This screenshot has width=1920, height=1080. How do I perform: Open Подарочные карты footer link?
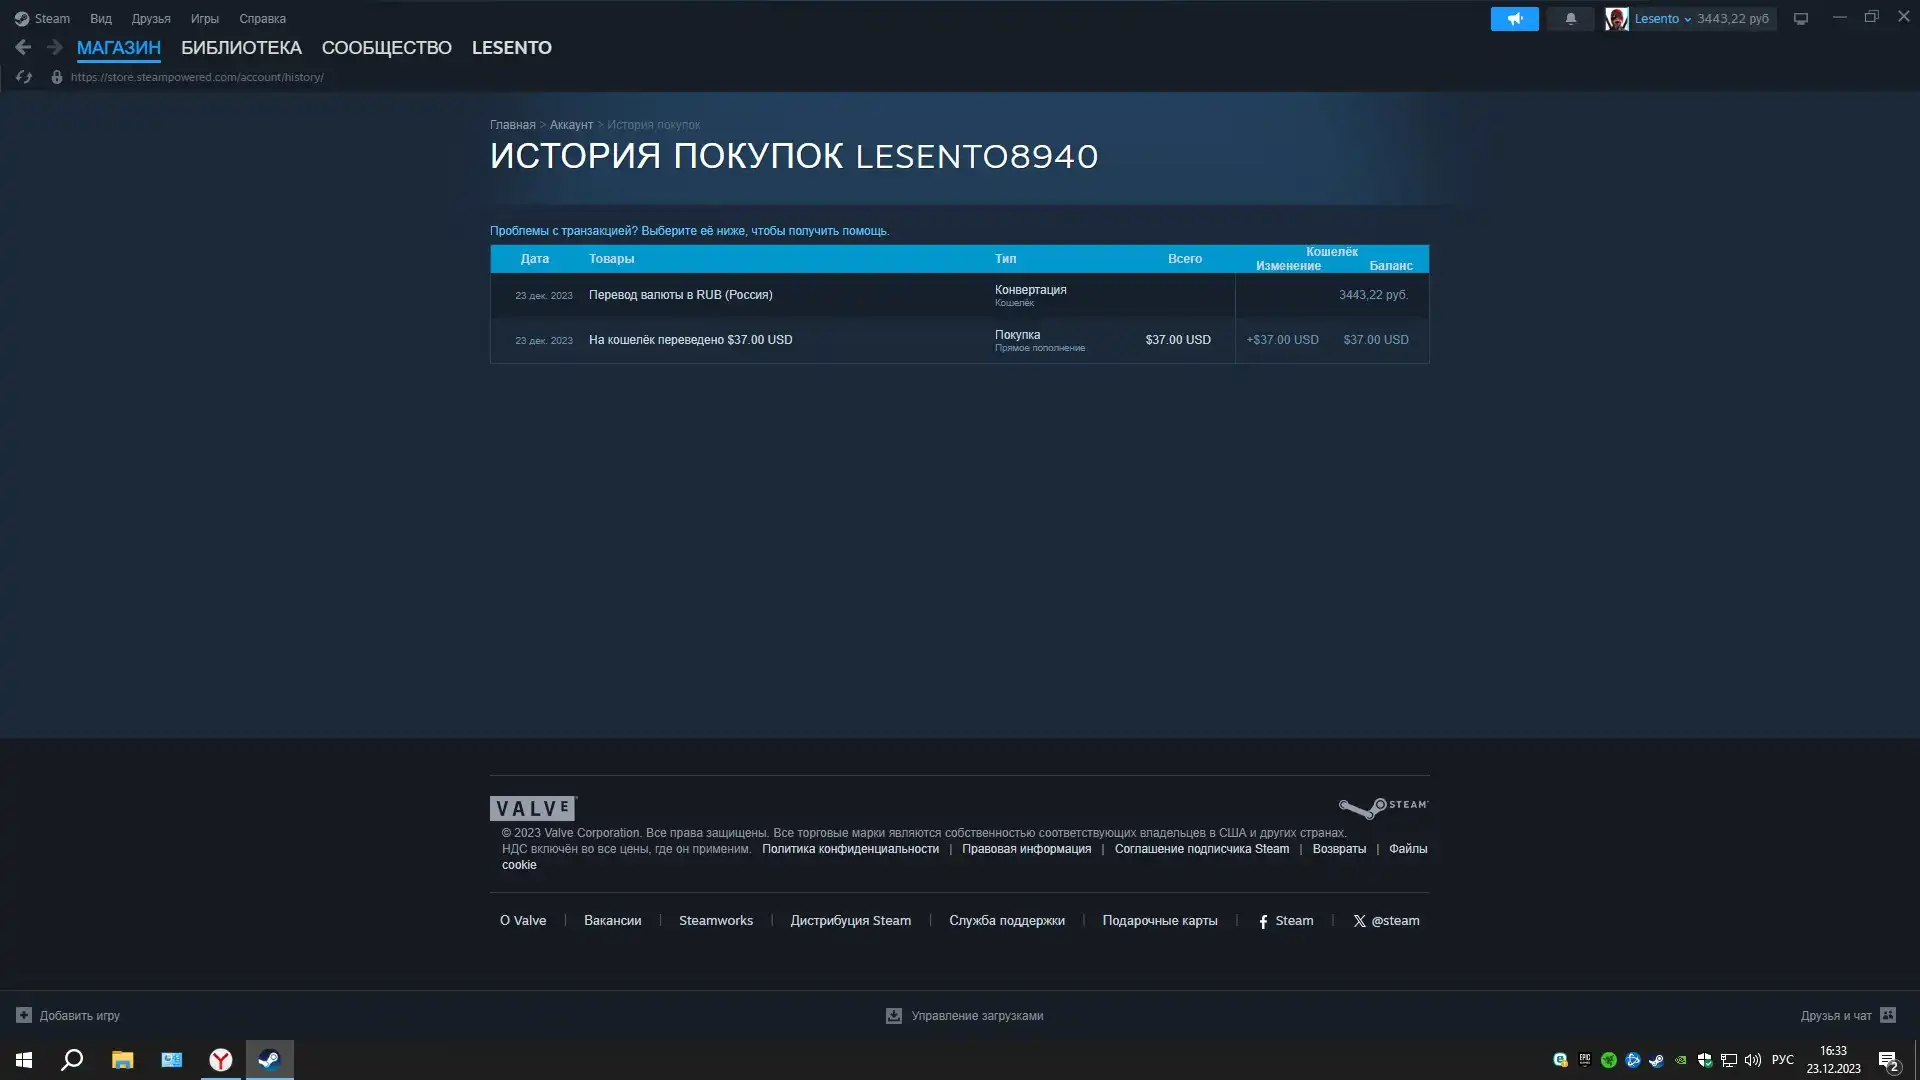[1159, 921]
